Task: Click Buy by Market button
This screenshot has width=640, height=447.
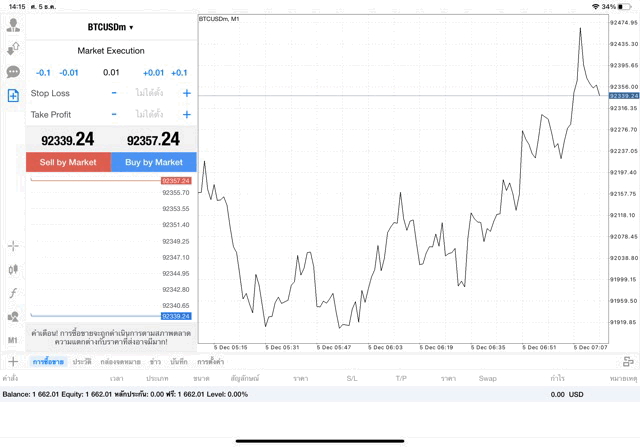Action: [x=154, y=162]
